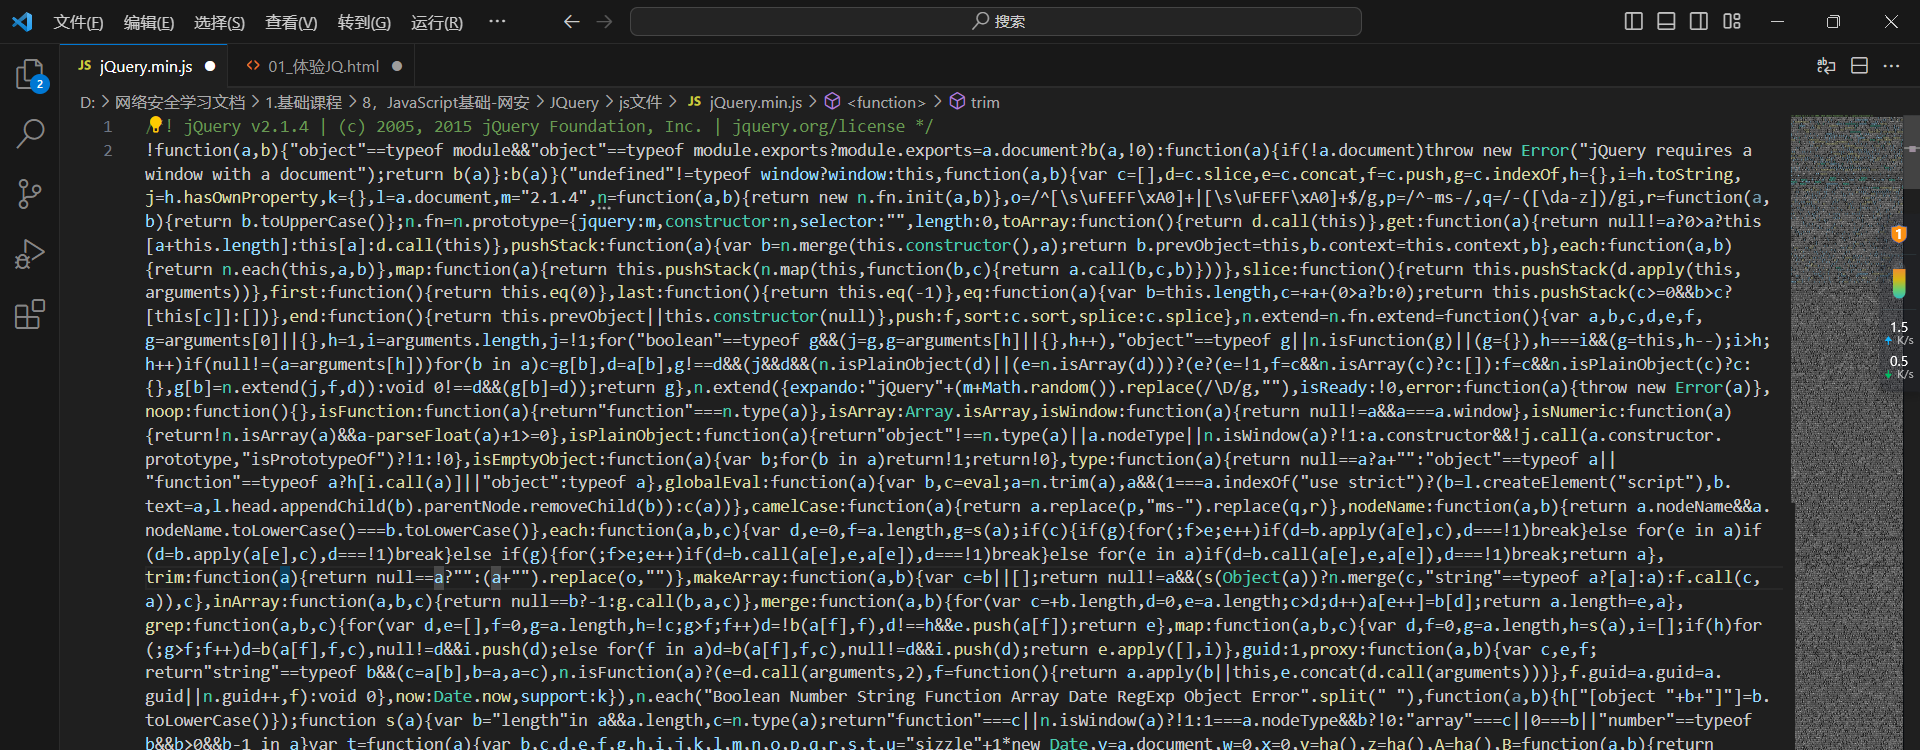Image resolution: width=1920 pixels, height=750 pixels.
Task: Click the orange shield badge near the minimap
Action: click(x=1898, y=234)
